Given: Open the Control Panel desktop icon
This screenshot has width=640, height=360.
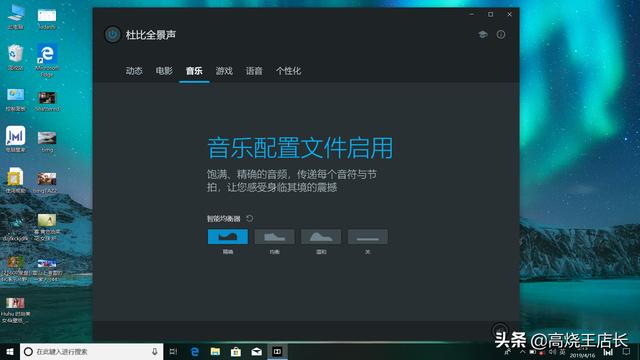Looking at the screenshot, I should (x=16, y=99).
